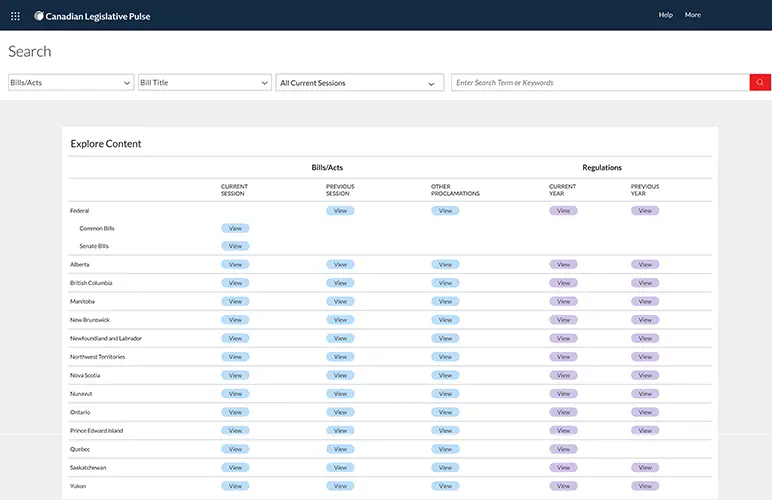Viewport: 772px width, 500px height.
Task: View Federal other proclamations
Action: tap(445, 211)
